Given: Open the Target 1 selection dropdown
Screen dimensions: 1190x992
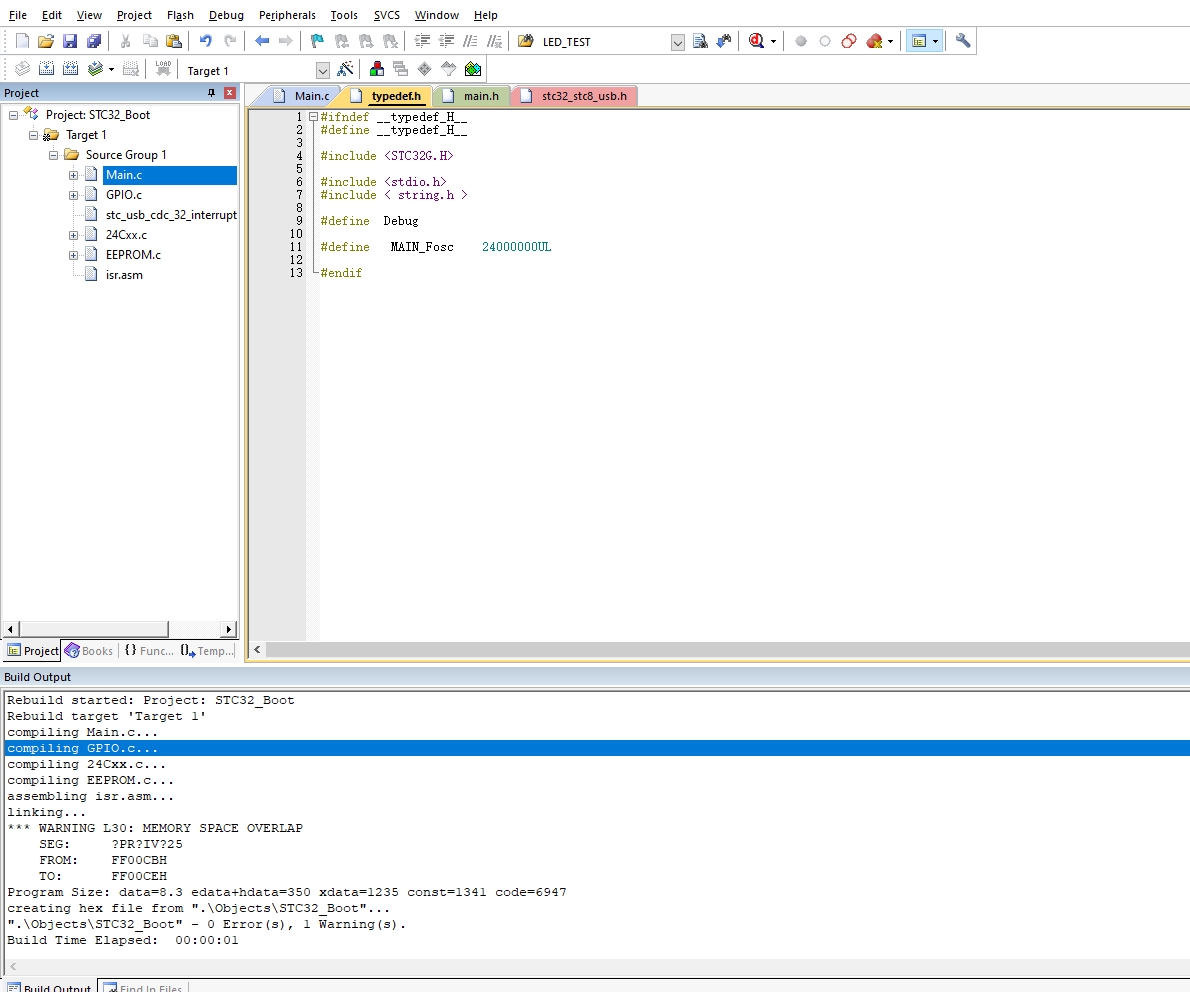Looking at the screenshot, I should coord(323,71).
